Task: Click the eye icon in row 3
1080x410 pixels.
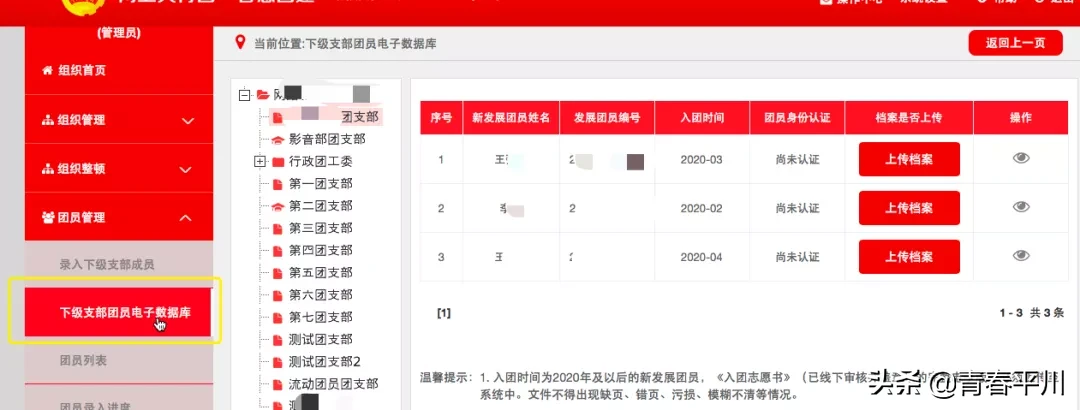Action: click(1020, 256)
